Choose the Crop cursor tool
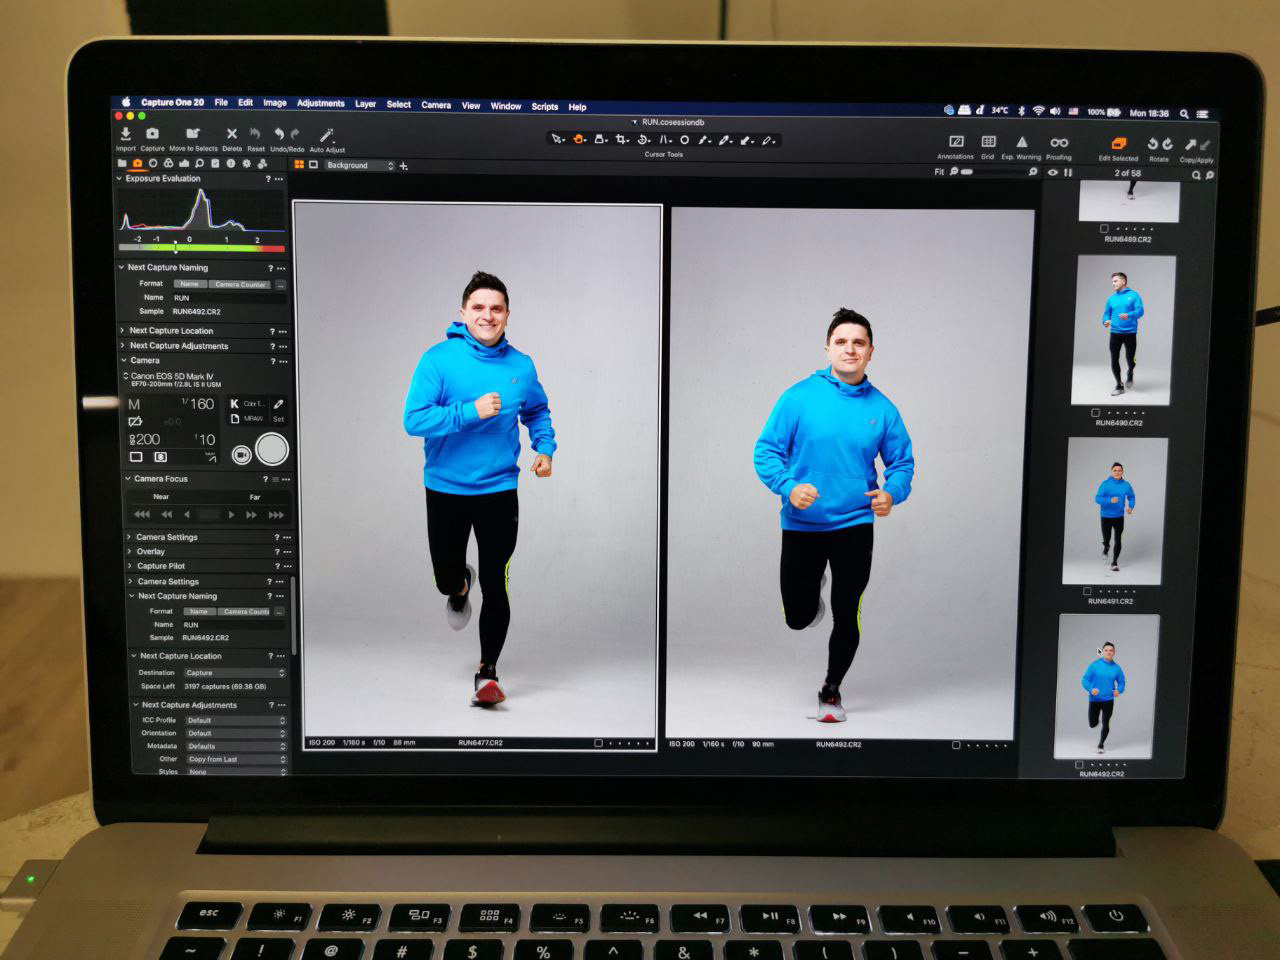 [621, 139]
